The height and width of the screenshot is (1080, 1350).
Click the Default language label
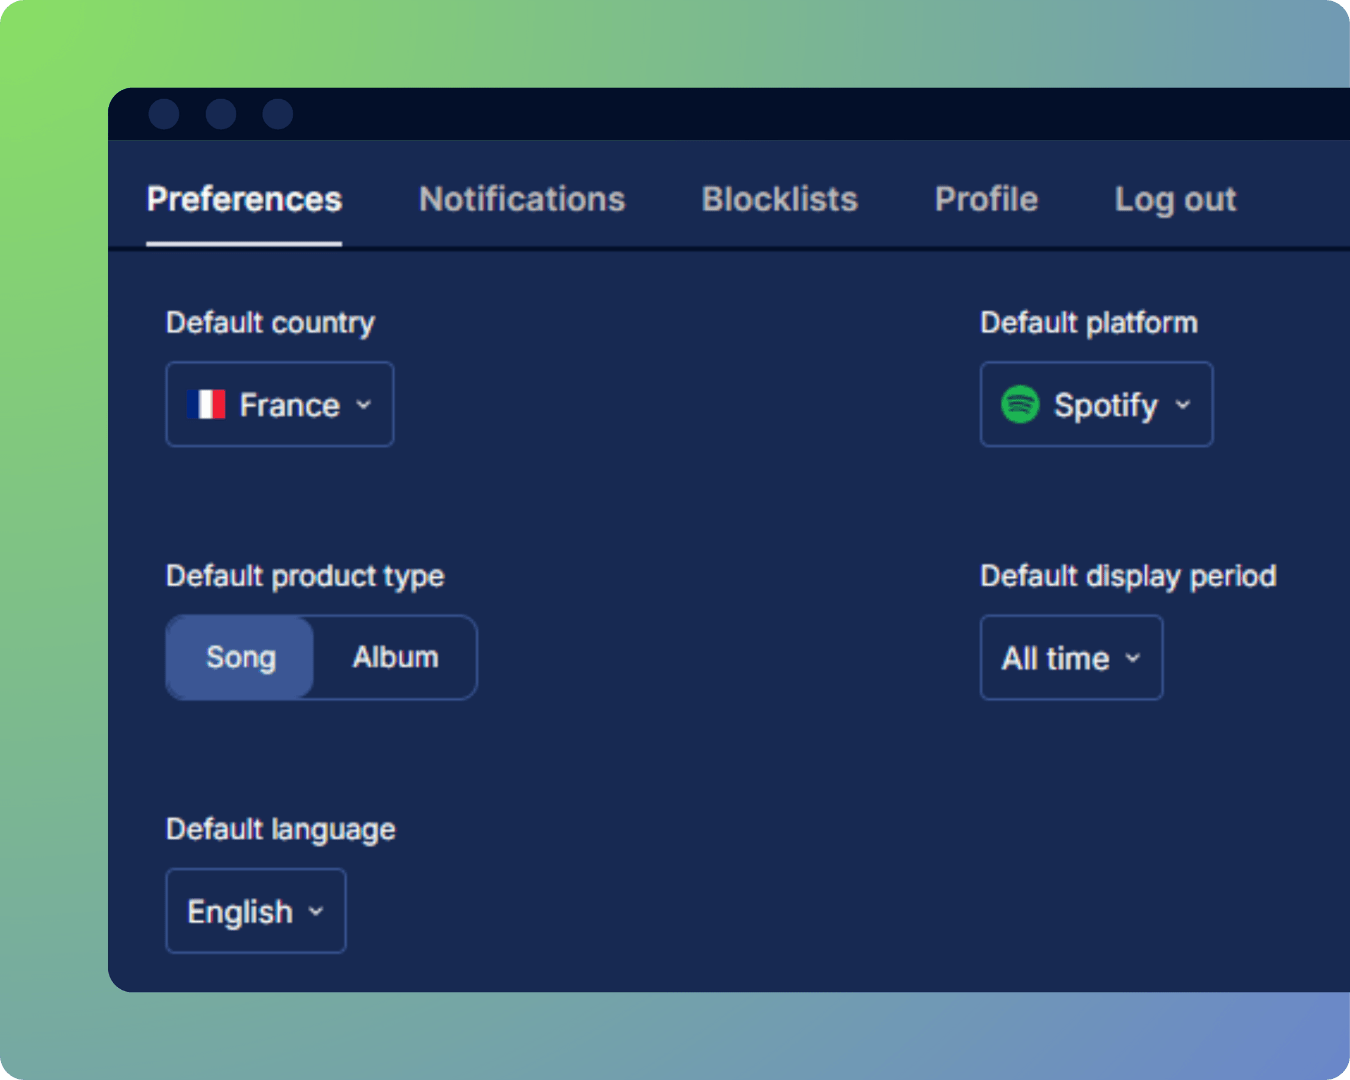point(280,829)
